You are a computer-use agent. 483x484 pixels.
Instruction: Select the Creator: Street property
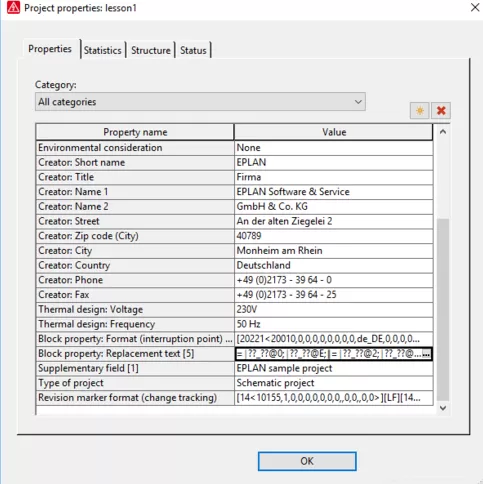(135, 221)
